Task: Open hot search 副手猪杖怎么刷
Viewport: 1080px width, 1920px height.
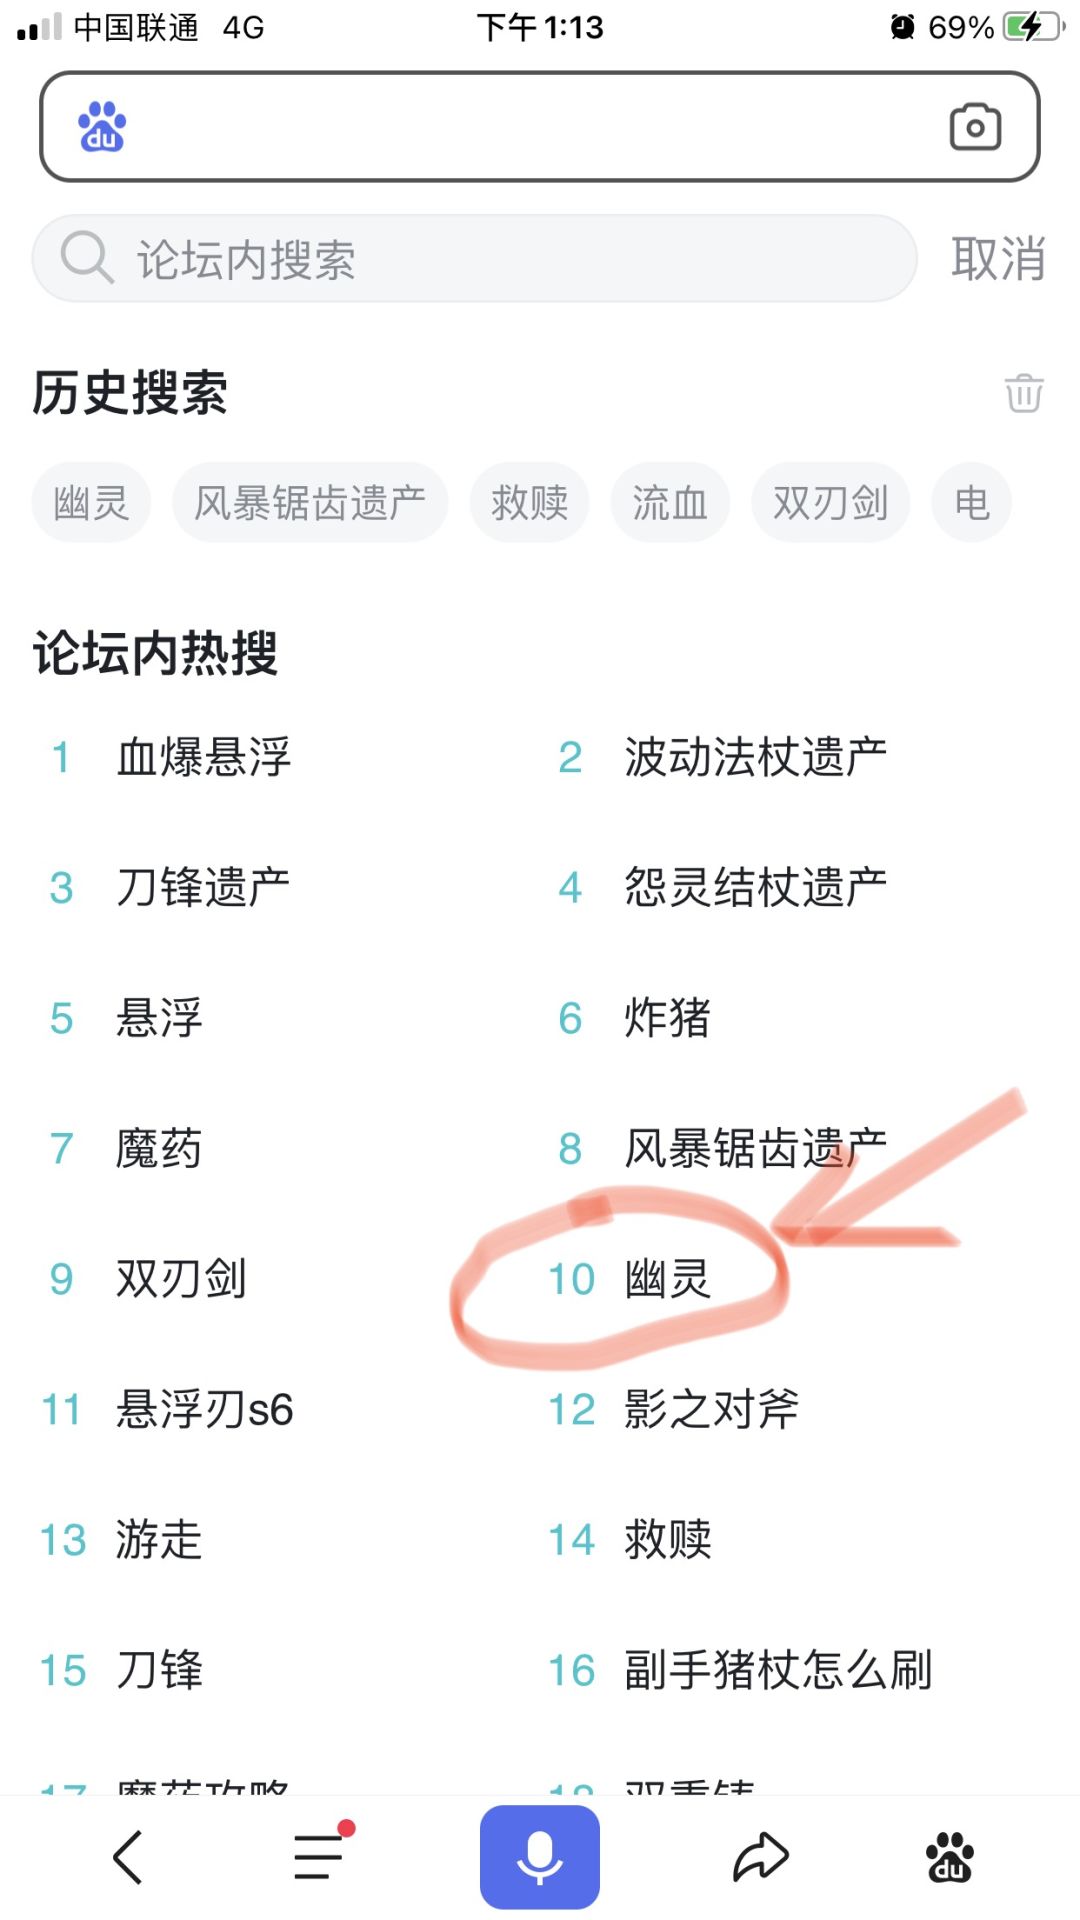Action: click(778, 1670)
